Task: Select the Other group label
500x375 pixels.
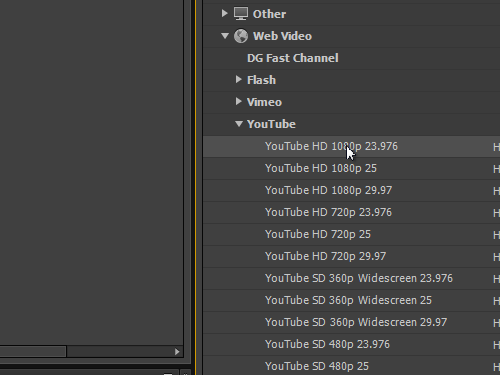Action: [269, 14]
